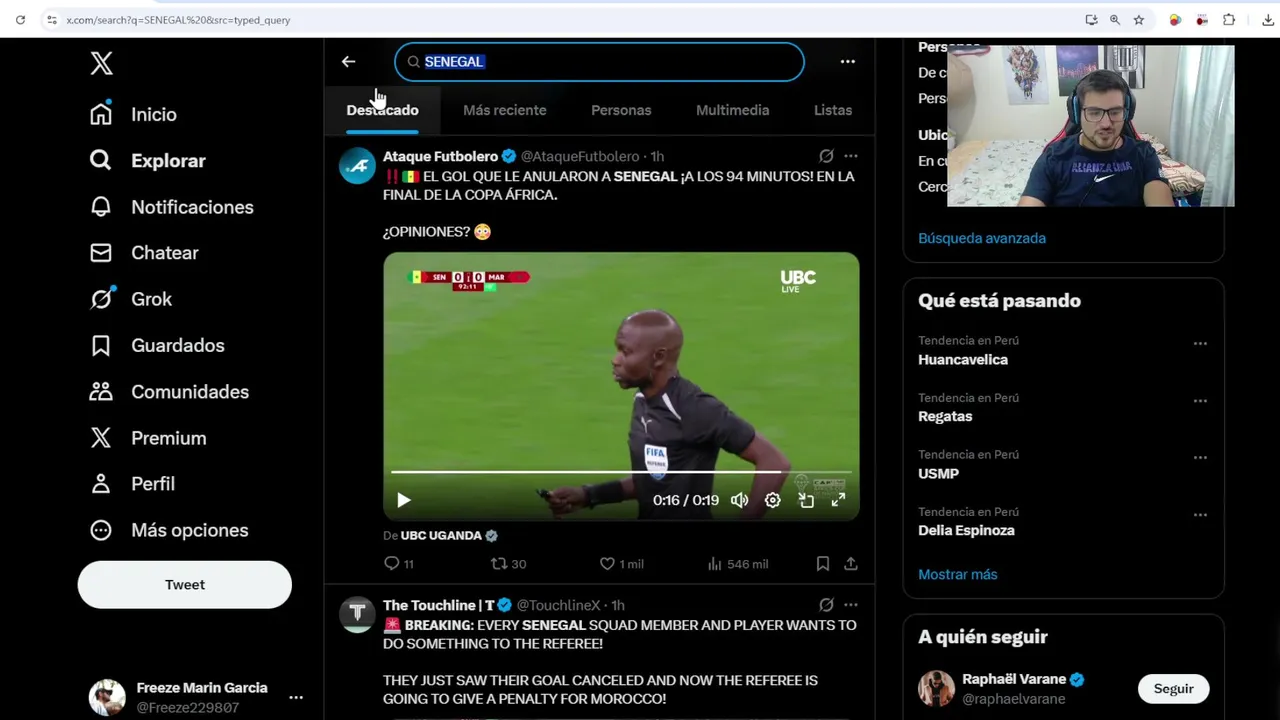Enter video fullscreen mode
This screenshot has width=1280, height=720.
pos(838,500)
